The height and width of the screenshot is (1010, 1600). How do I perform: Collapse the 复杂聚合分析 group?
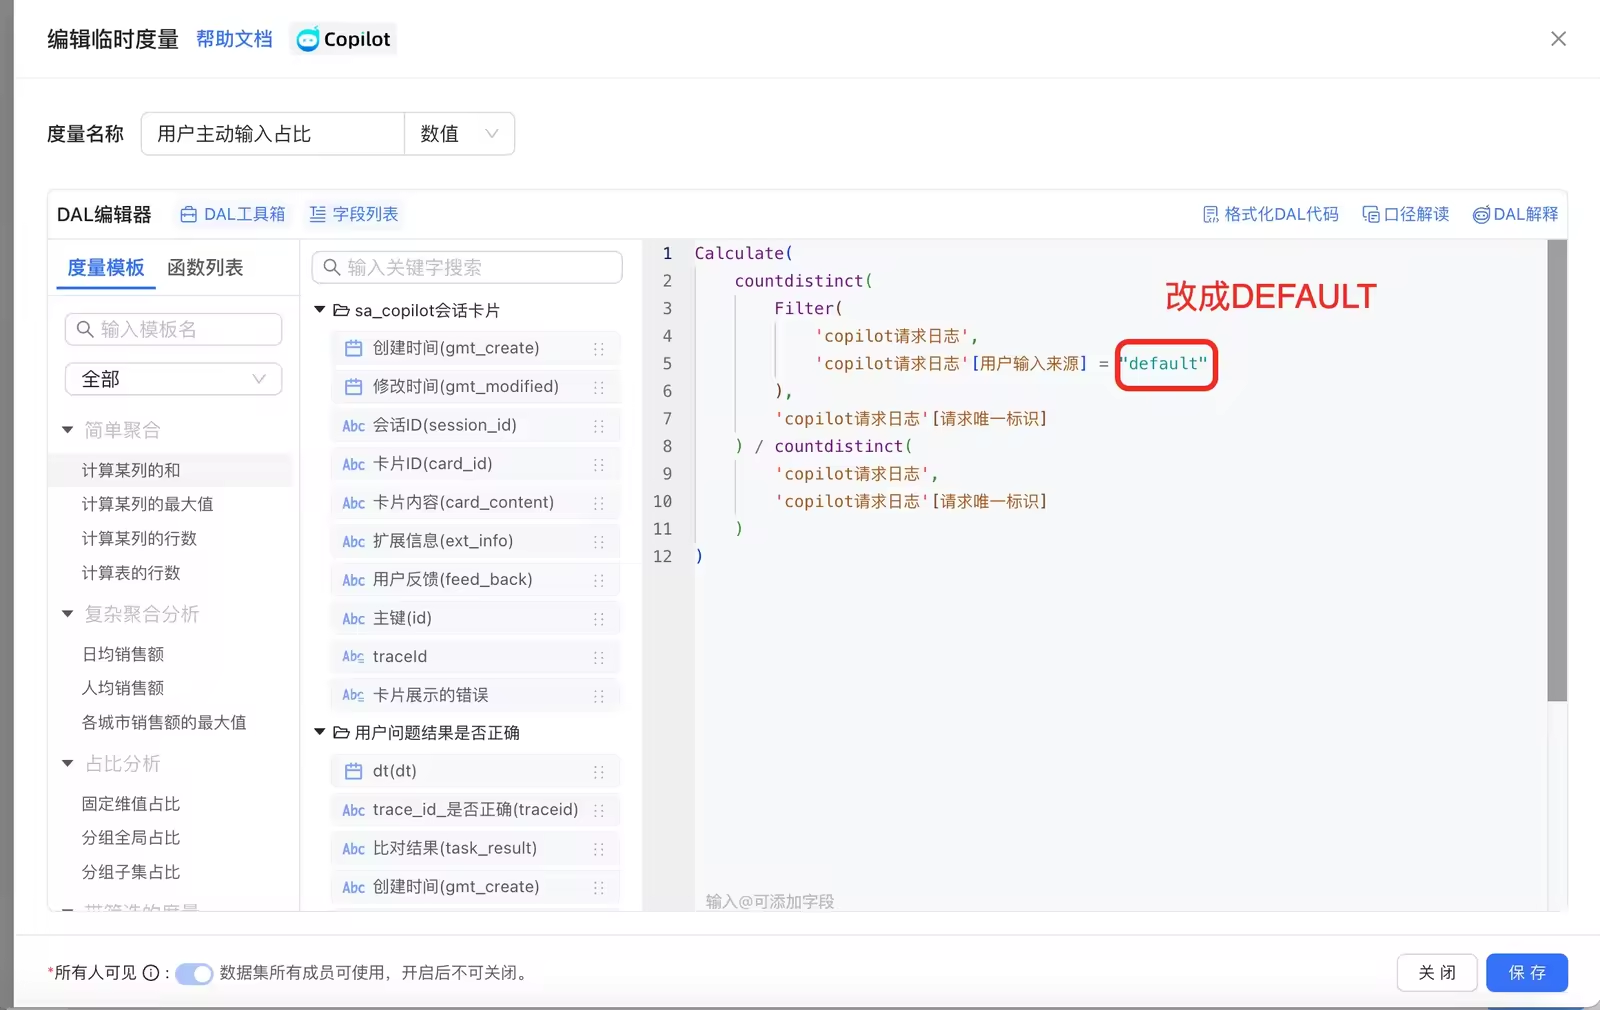pyautogui.click(x=68, y=614)
